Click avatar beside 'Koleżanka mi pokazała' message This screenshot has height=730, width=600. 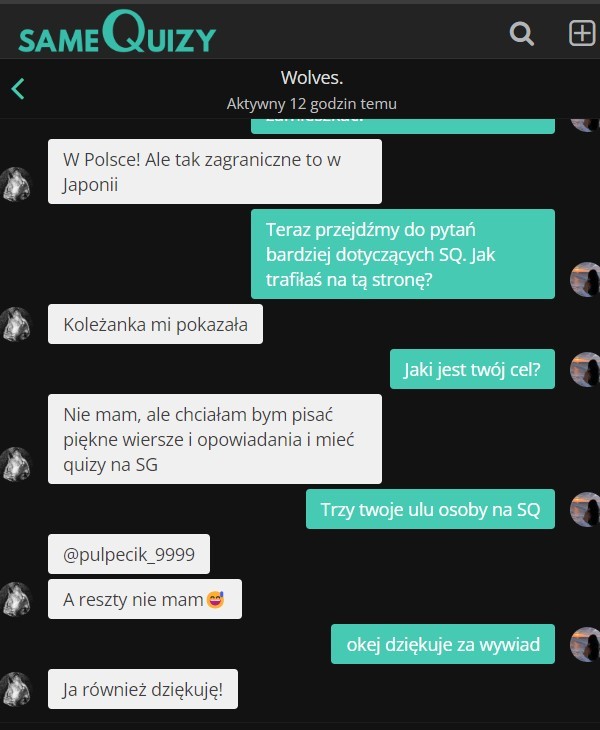tap(15, 324)
